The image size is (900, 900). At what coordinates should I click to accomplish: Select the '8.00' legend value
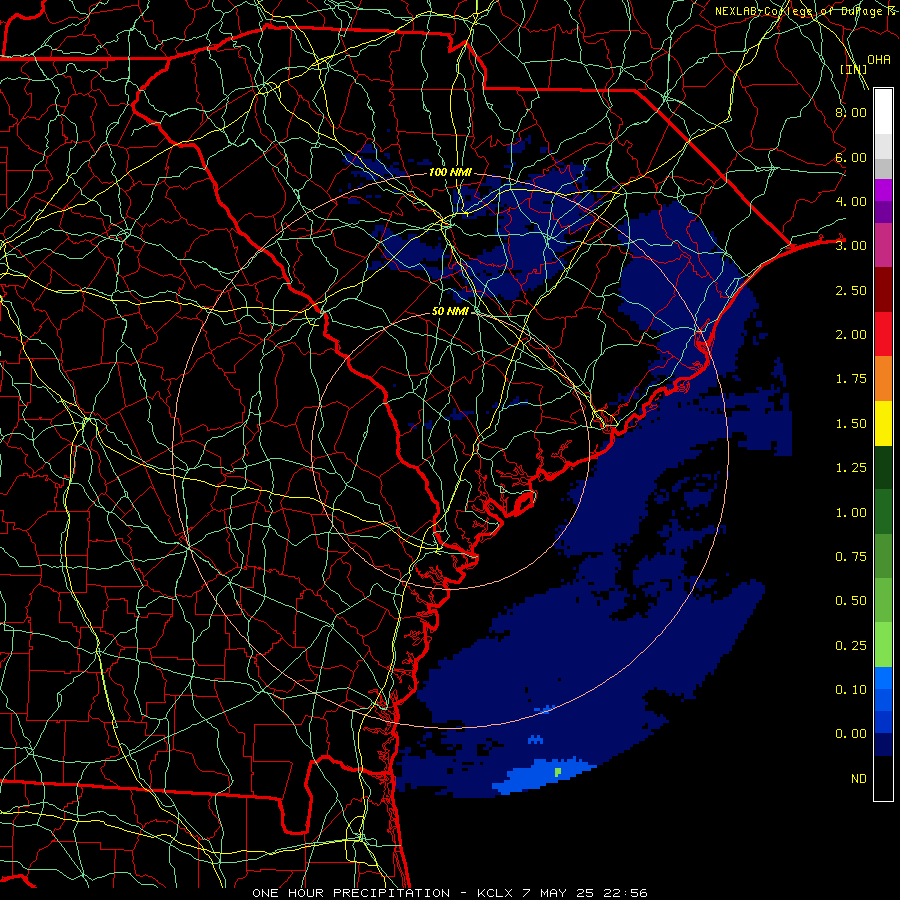pos(851,112)
